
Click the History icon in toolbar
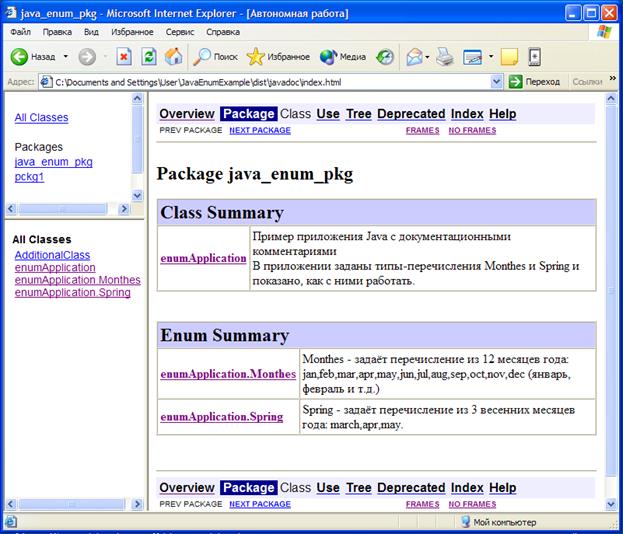(x=385, y=57)
